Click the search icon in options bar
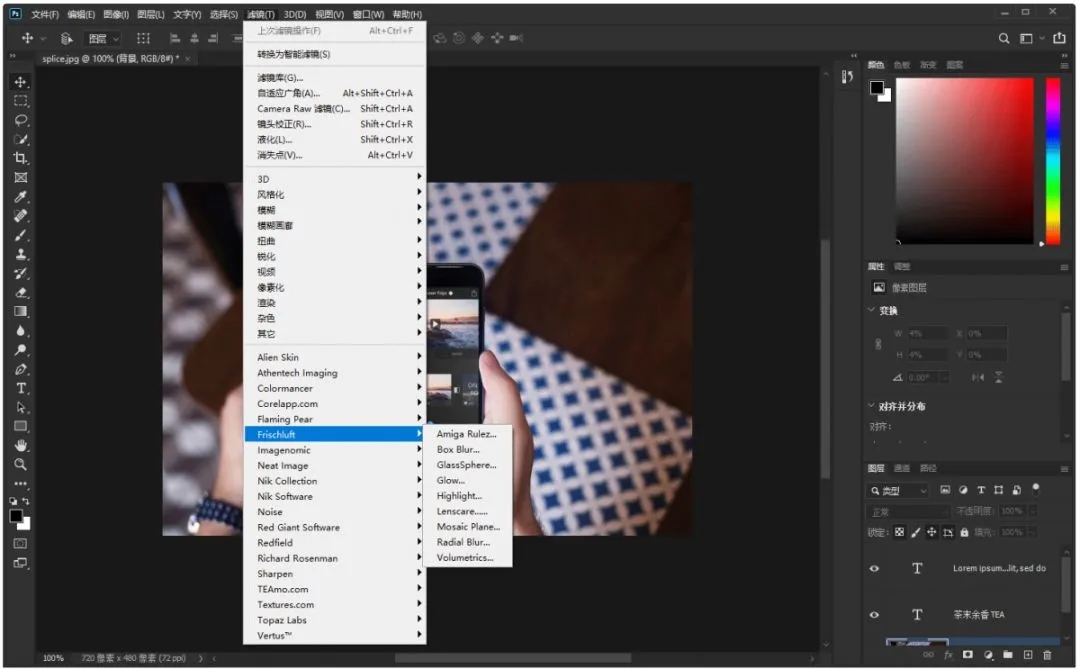Image resolution: width=1080 pixels, height=669 pixels. click(x=1004, y=38)
